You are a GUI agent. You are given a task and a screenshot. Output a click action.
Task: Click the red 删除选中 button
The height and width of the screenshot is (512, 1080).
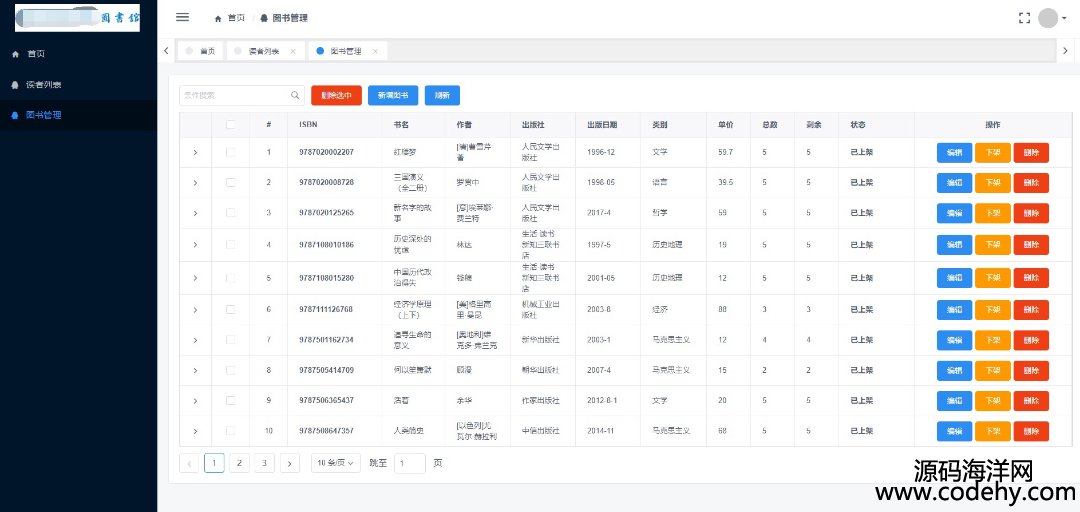click(x=336, y=95)
